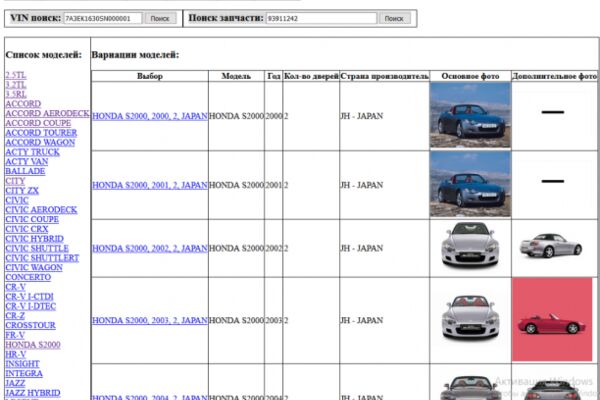Click the Год column header
This screenshot has width=600, height=400.
[274, 76]
